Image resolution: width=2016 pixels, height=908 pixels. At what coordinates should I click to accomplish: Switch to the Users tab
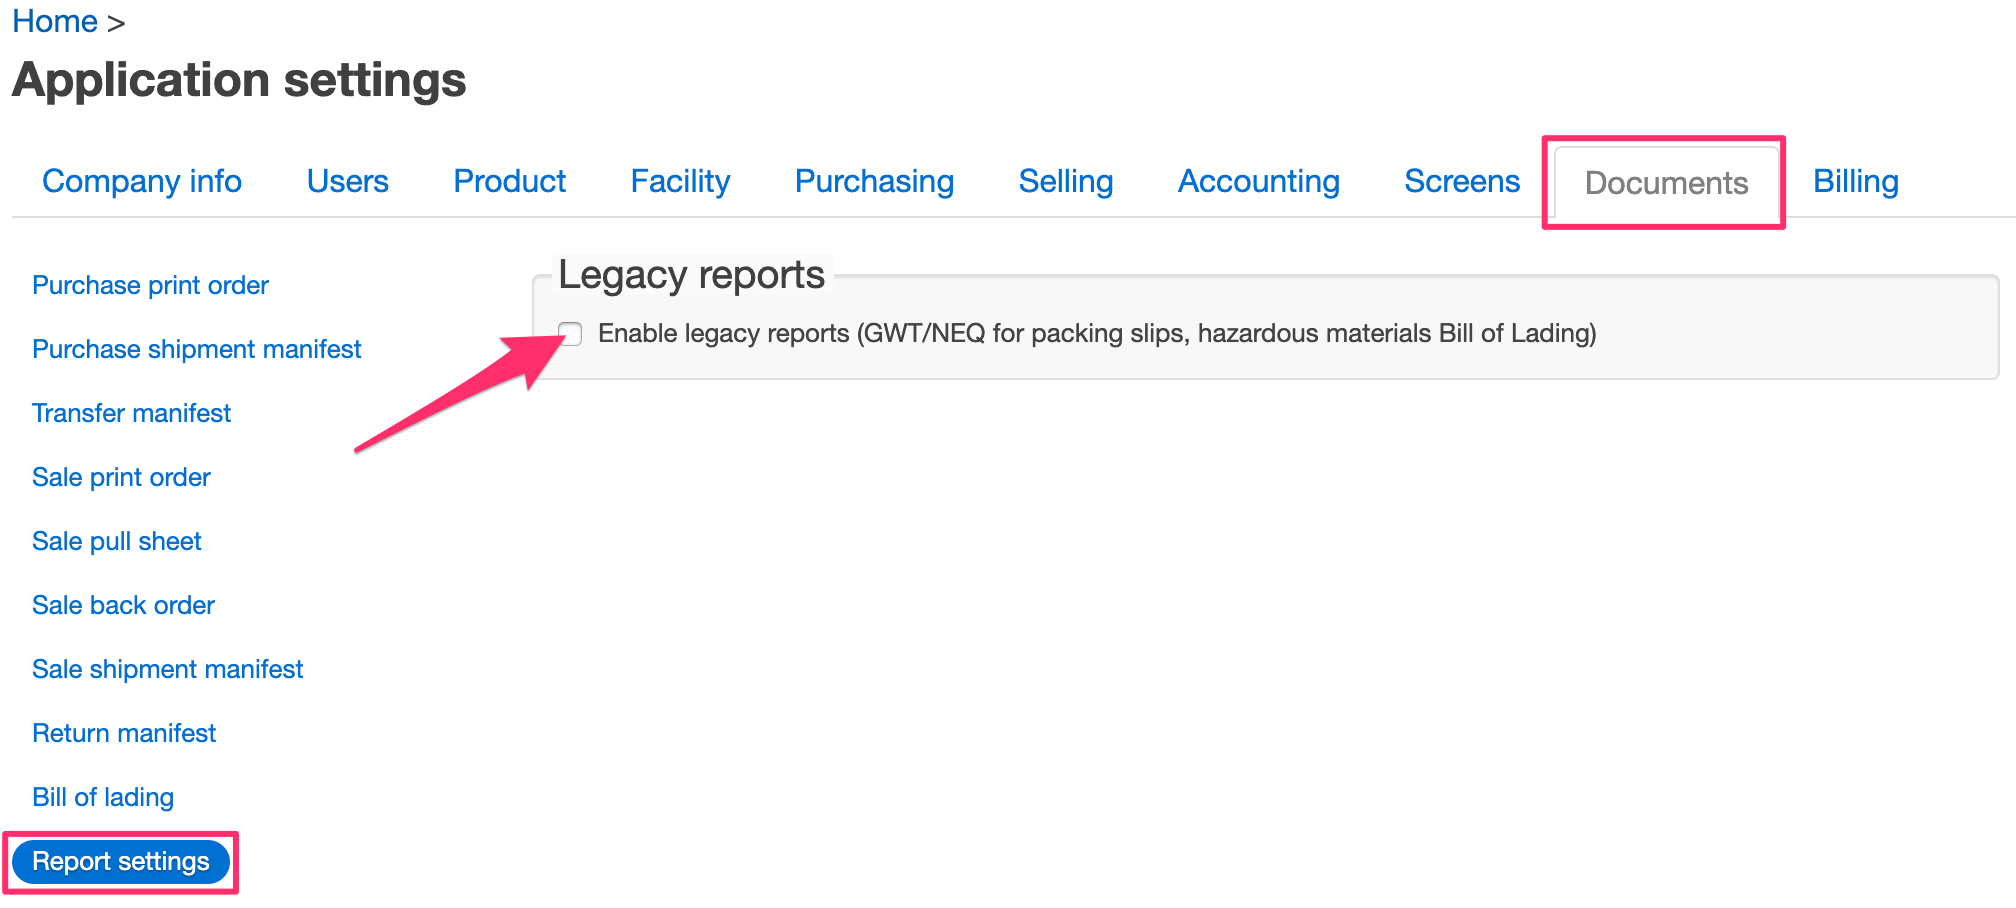[x=347, y=181]
